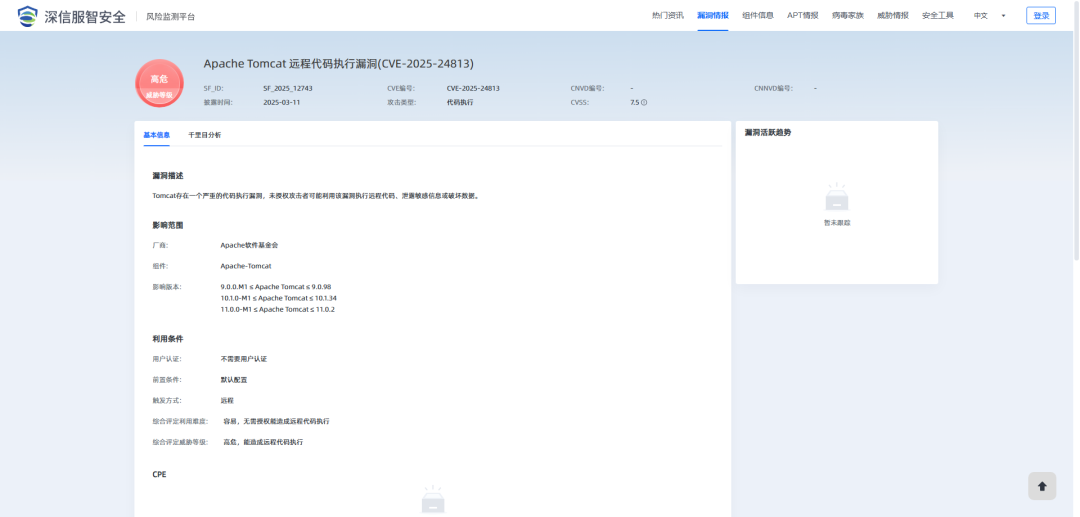Select the text 容易，无需授权能造成远程代码执行

click(x=276, y=421)
